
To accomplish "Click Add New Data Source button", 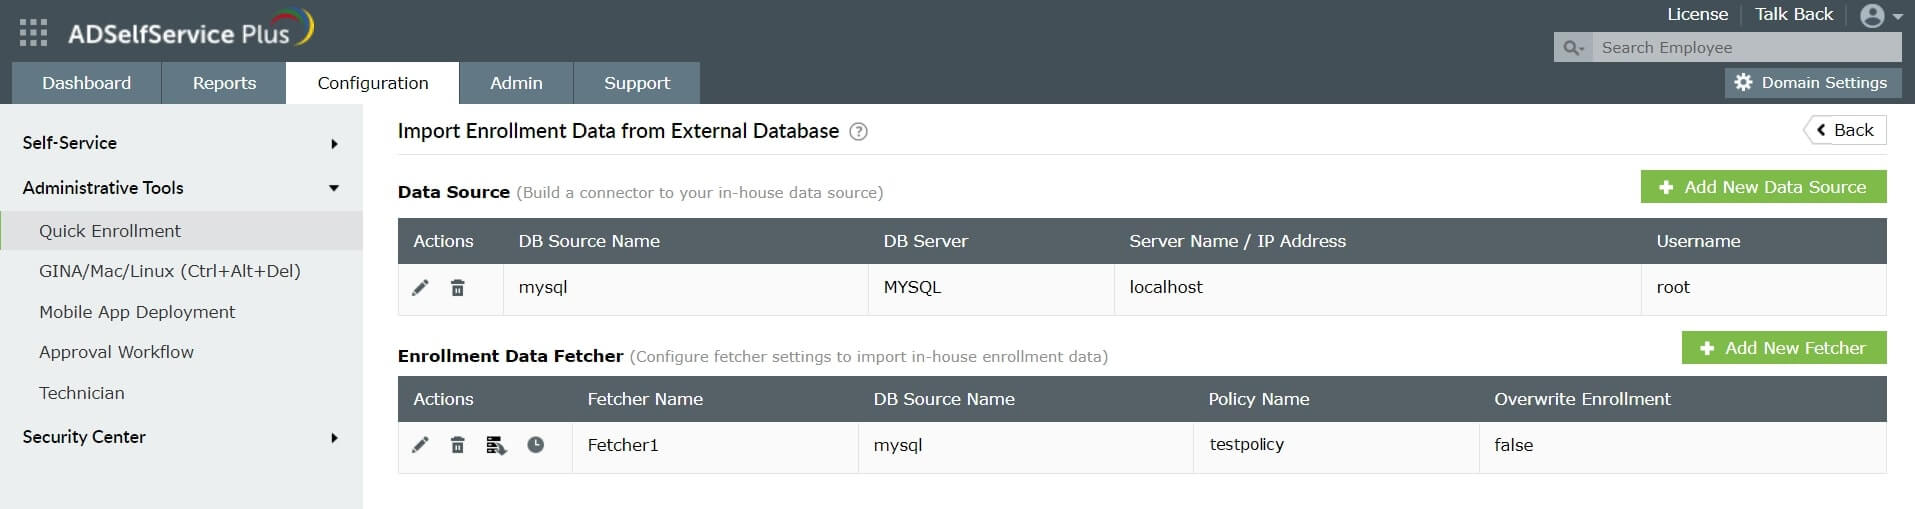I will pyautogui.click(x=1763, y=187).
